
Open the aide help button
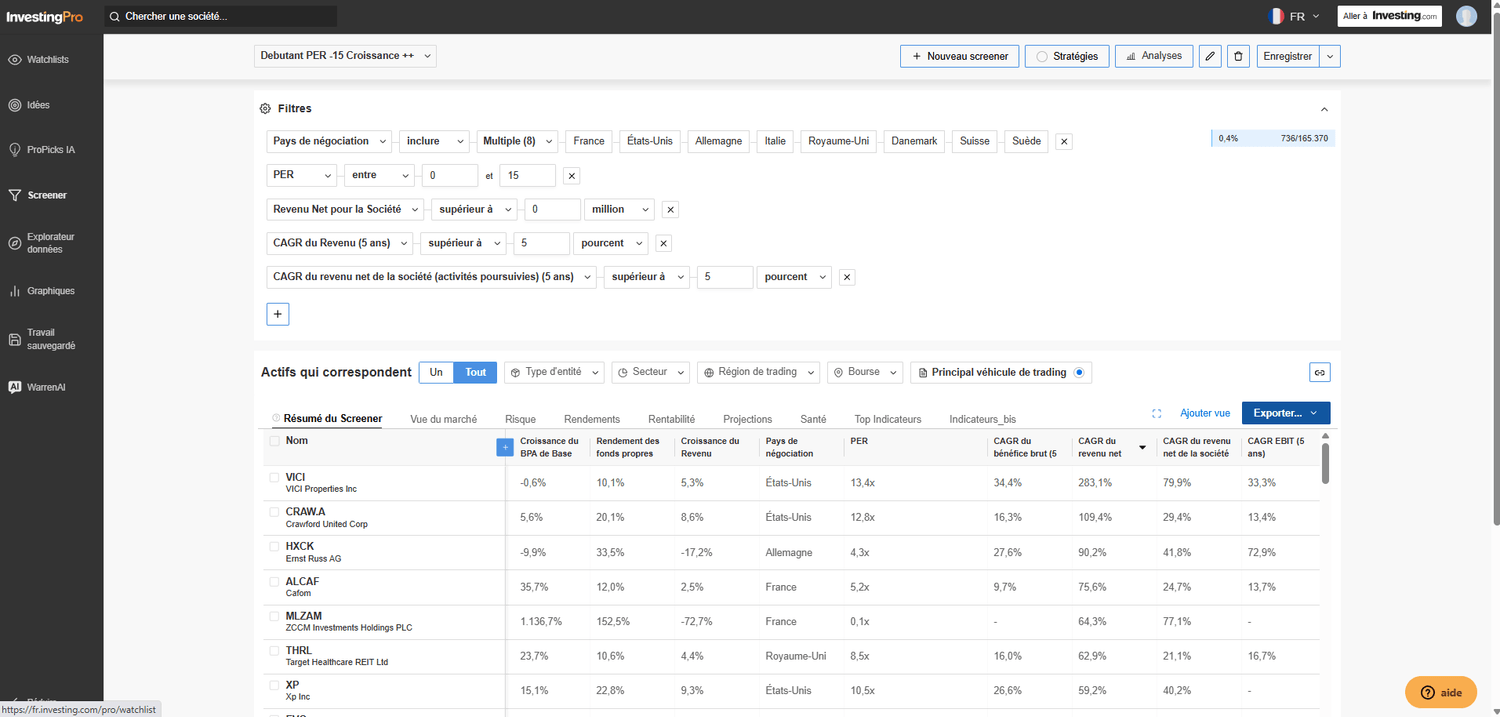click(1441, 692)
